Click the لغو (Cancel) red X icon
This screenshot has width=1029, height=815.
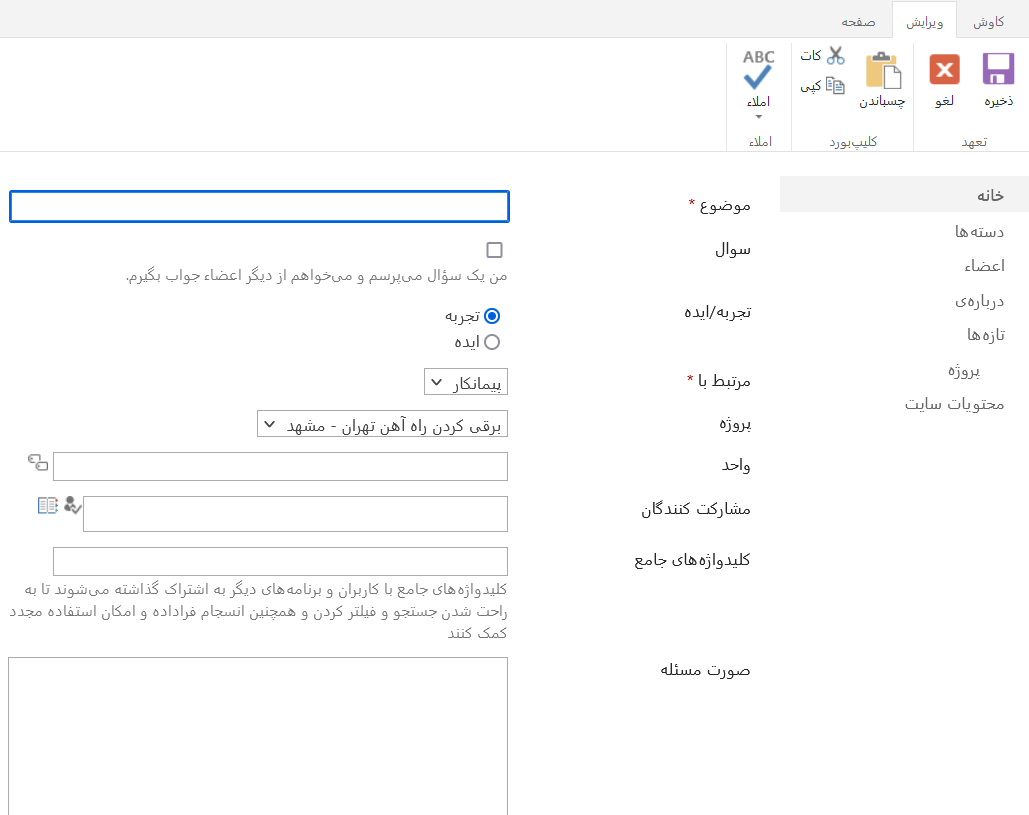click(x=944, y=70)
